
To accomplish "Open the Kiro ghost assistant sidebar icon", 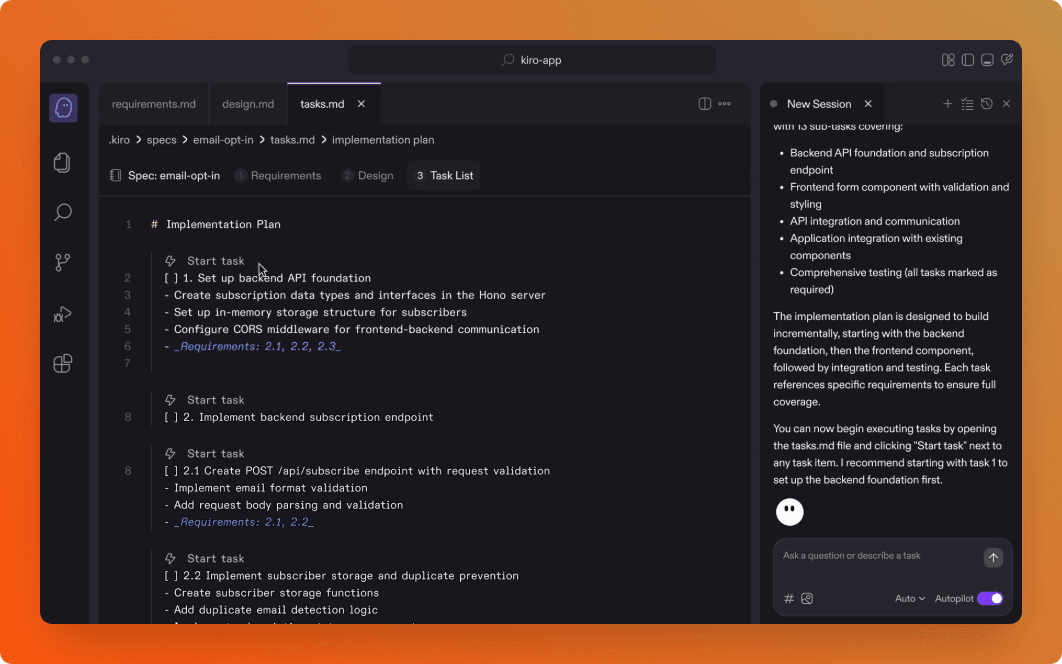I will coord(62,107).
